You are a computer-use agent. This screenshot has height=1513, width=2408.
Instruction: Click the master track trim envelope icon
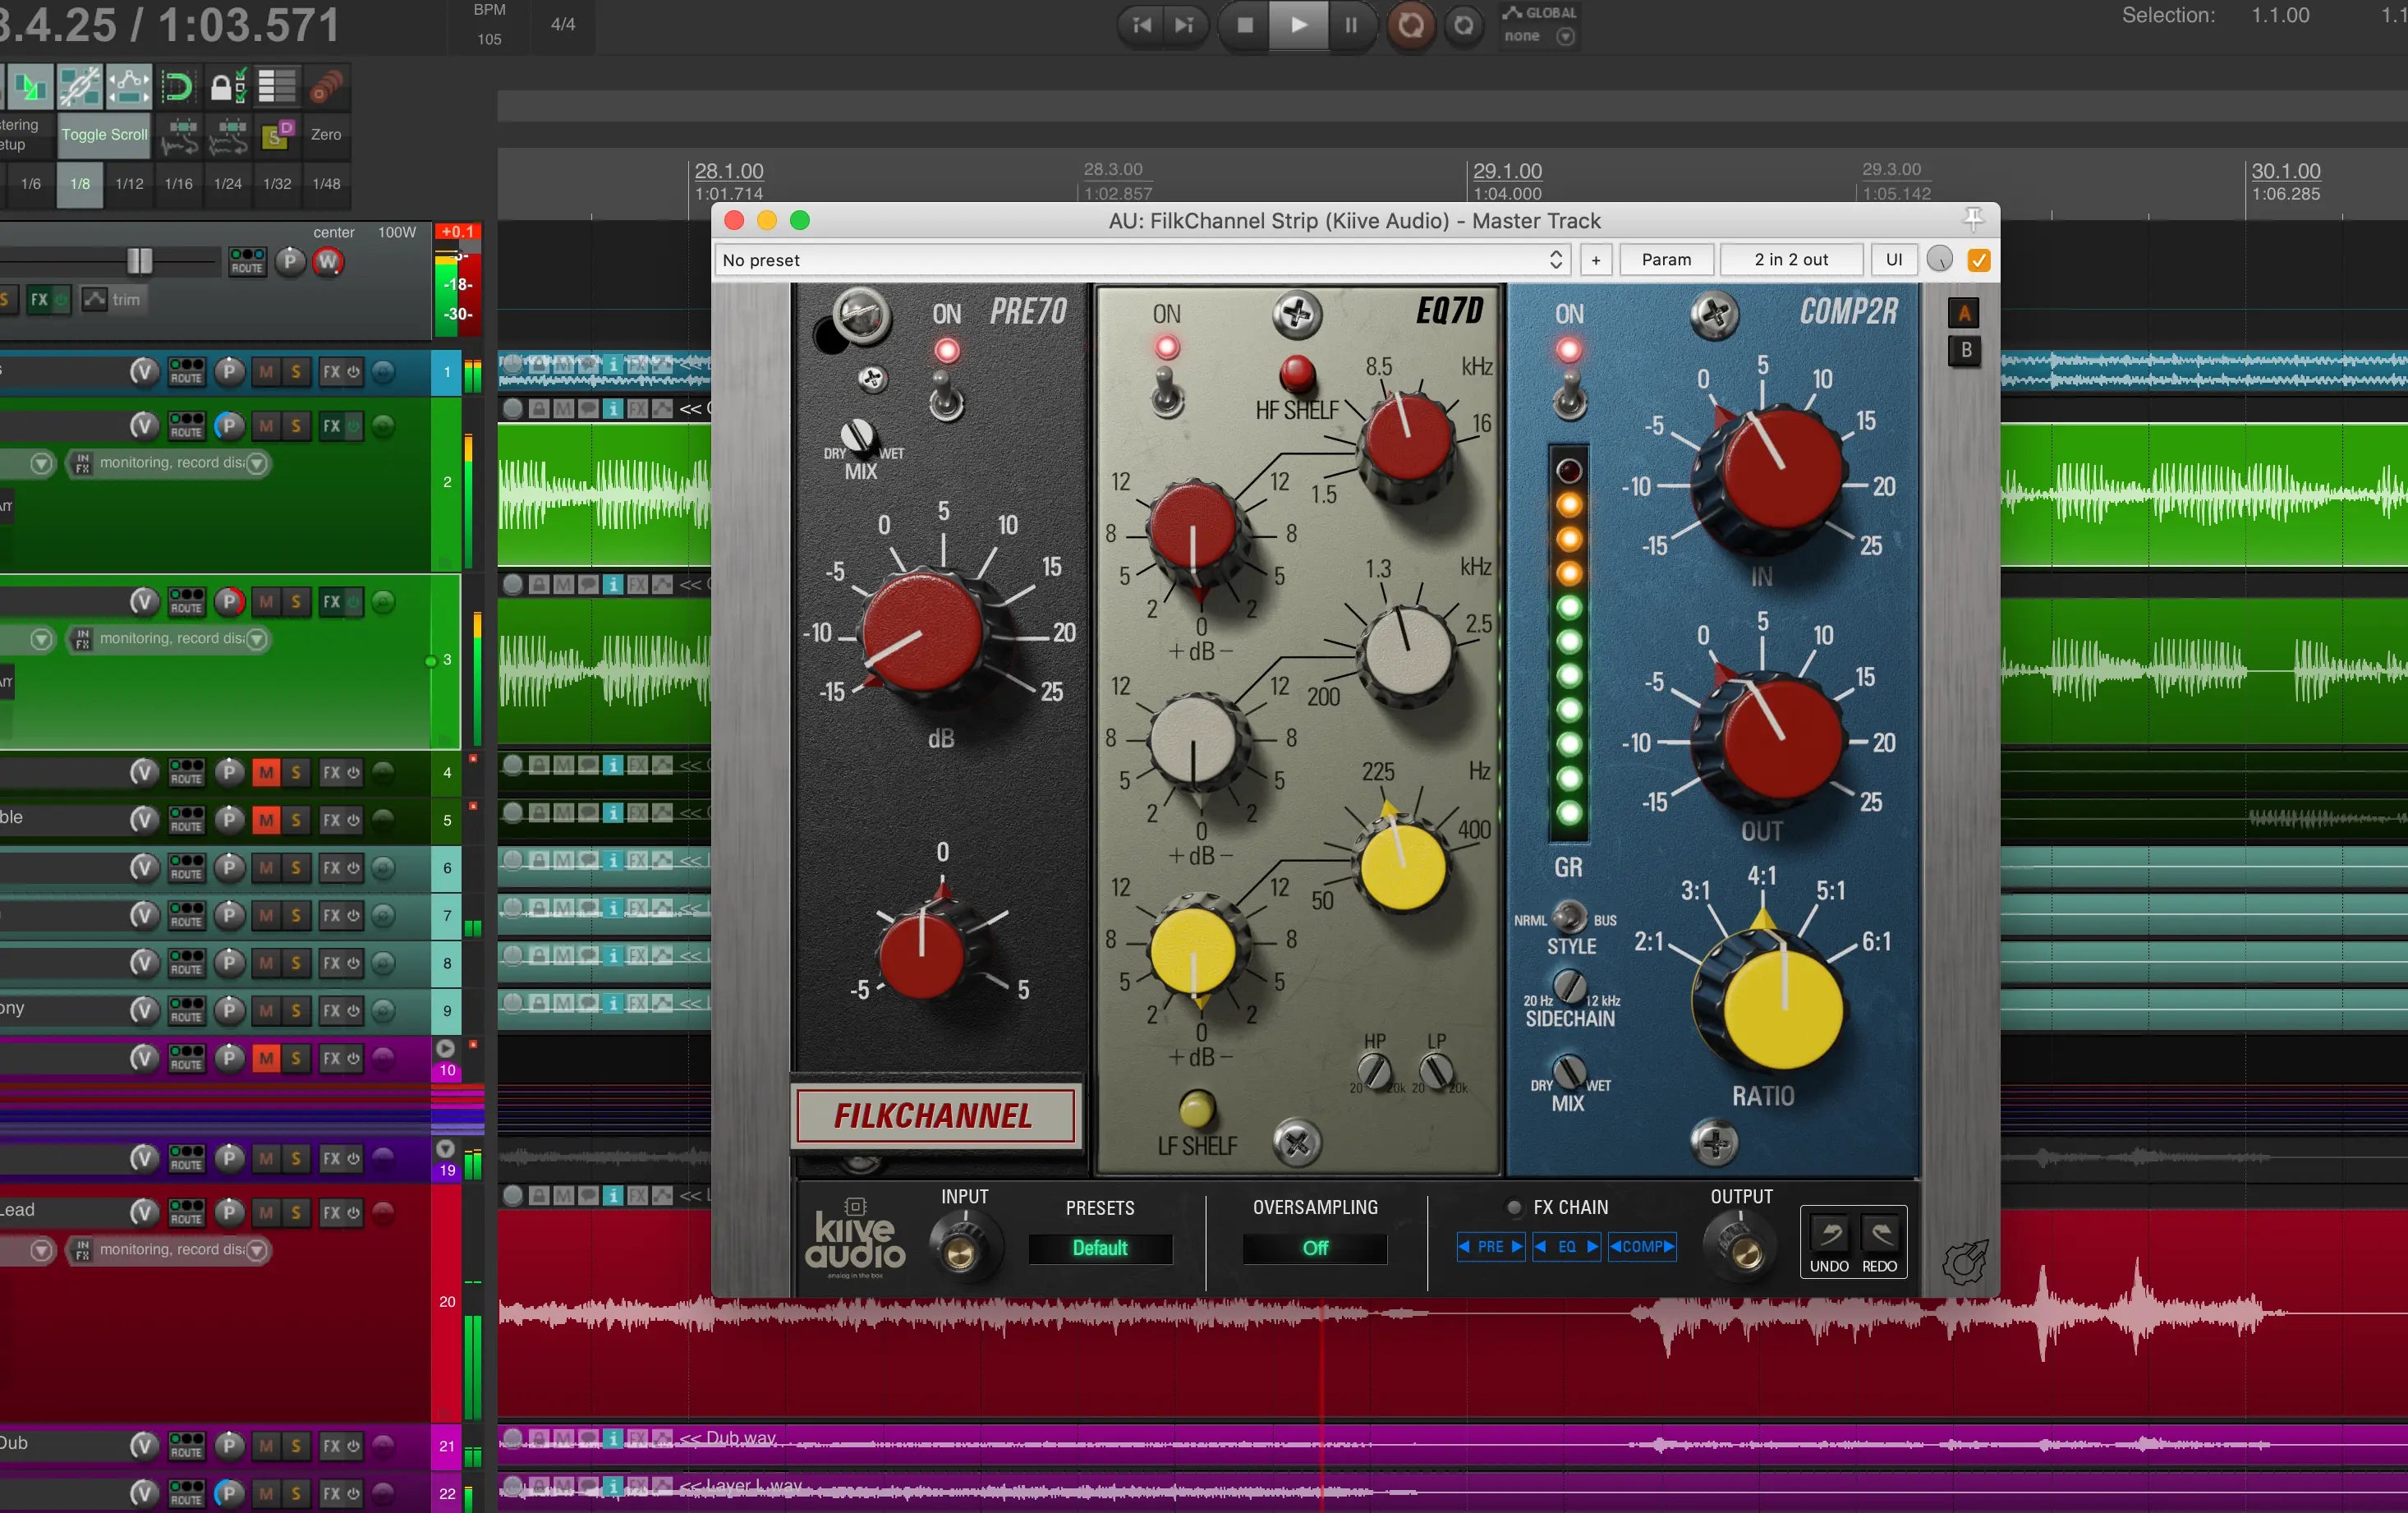[x=94, y=299]
